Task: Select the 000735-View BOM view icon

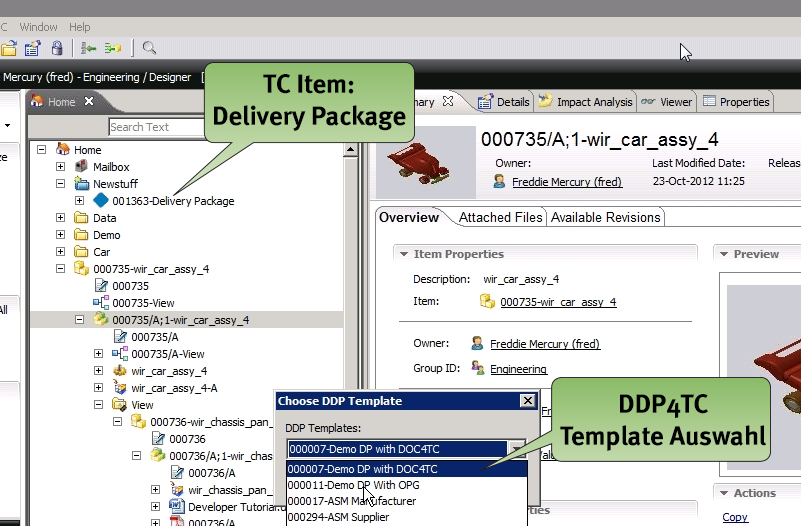Action: (x=101, y=303)
